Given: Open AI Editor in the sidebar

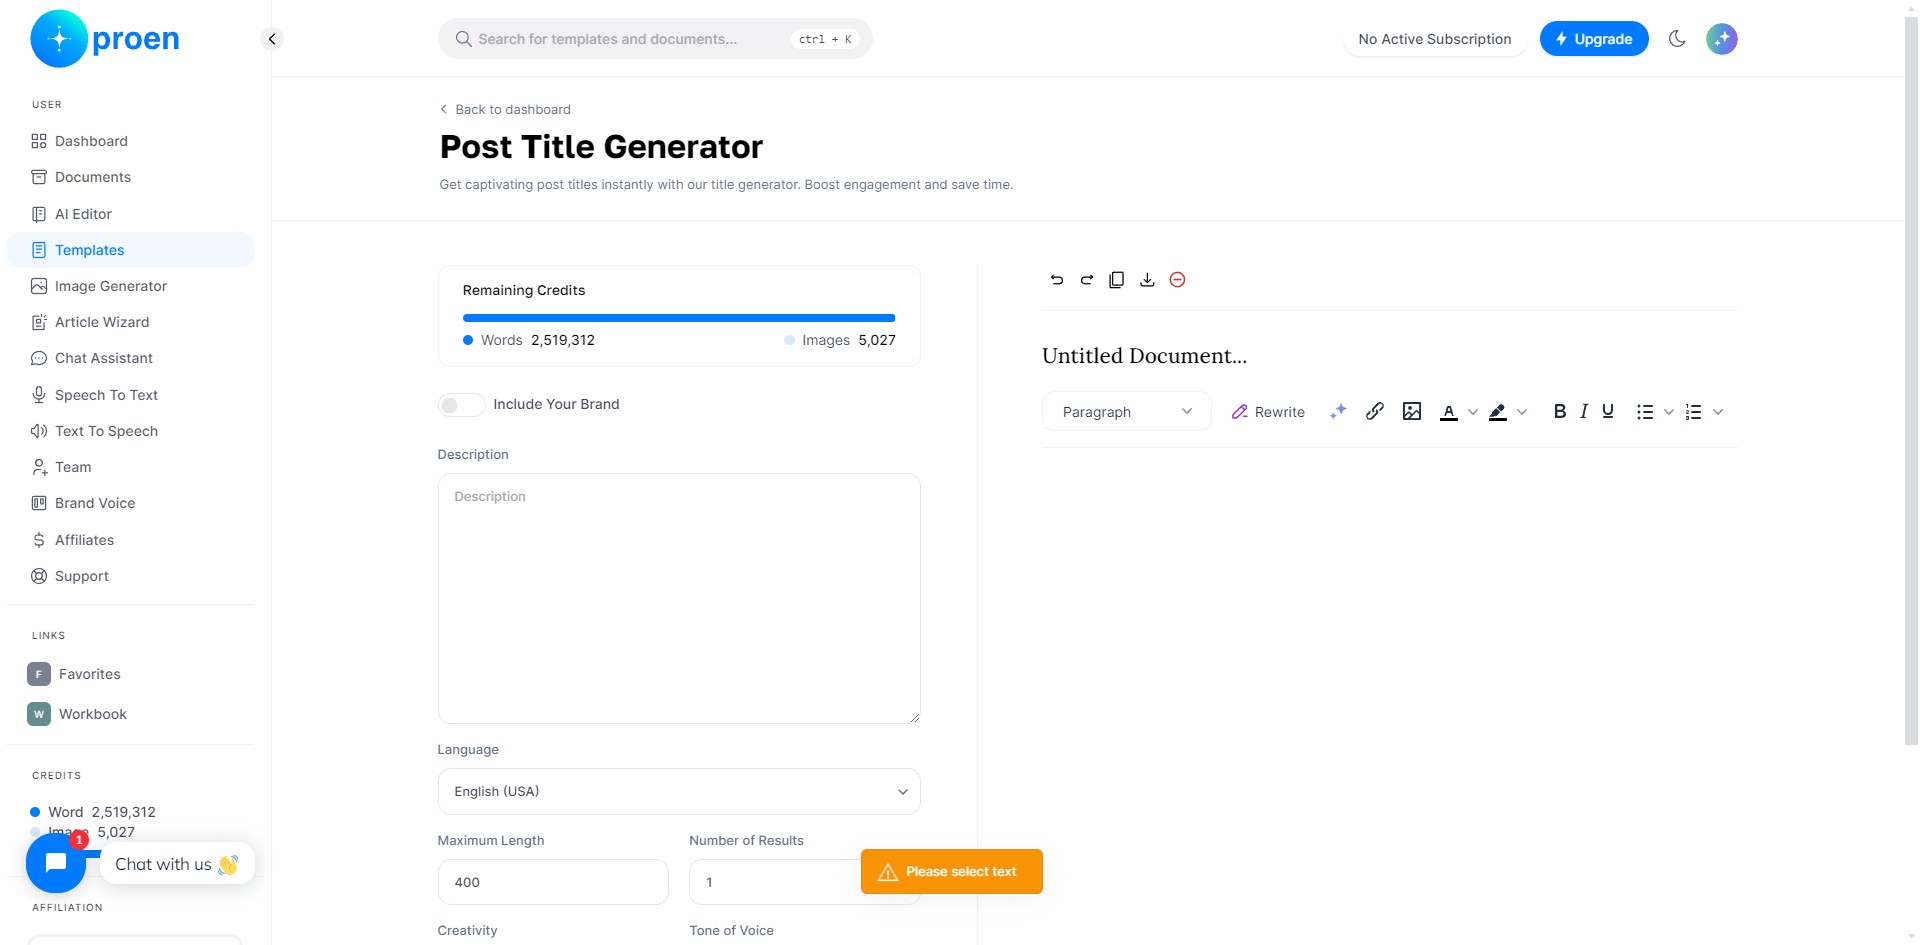Looking at the screenshot, I should (130, 214).
